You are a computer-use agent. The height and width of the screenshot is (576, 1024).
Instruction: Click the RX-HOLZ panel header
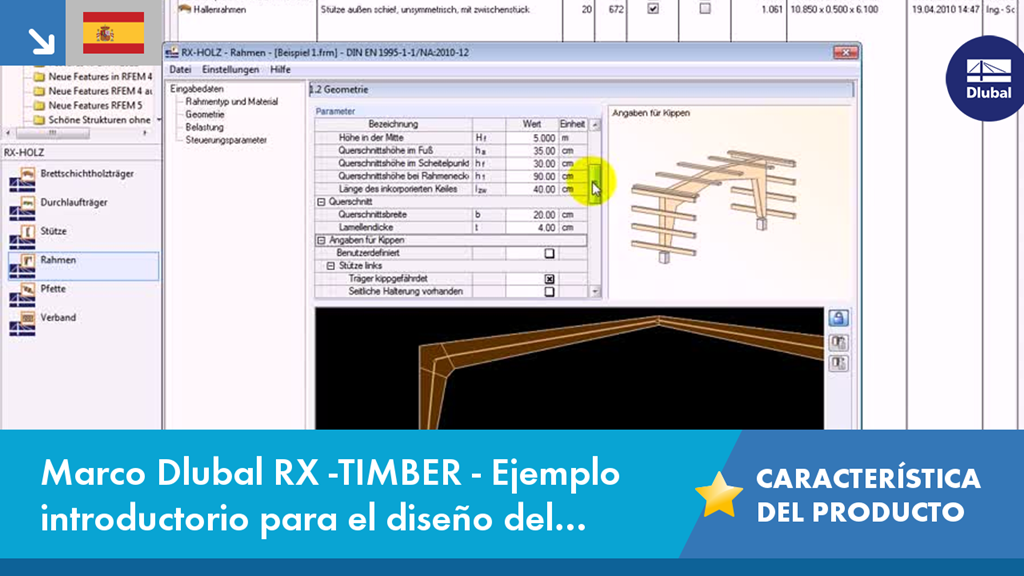pos(81,152)
